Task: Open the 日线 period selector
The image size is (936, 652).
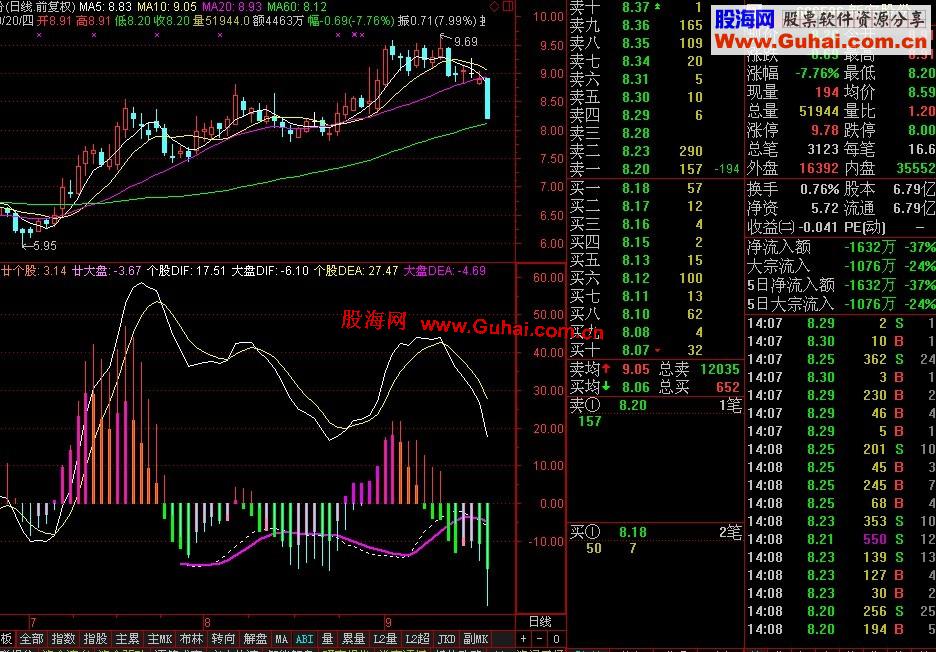Action: tap(540, 622)
